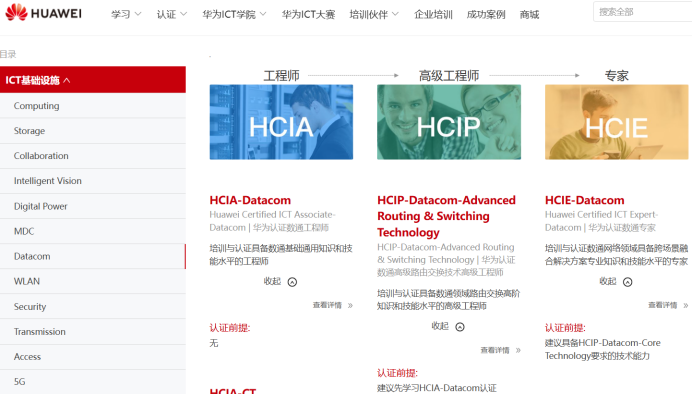Select Security in sidebar list
This screenshot has width=693, height=394.
[x=93, y=306]
